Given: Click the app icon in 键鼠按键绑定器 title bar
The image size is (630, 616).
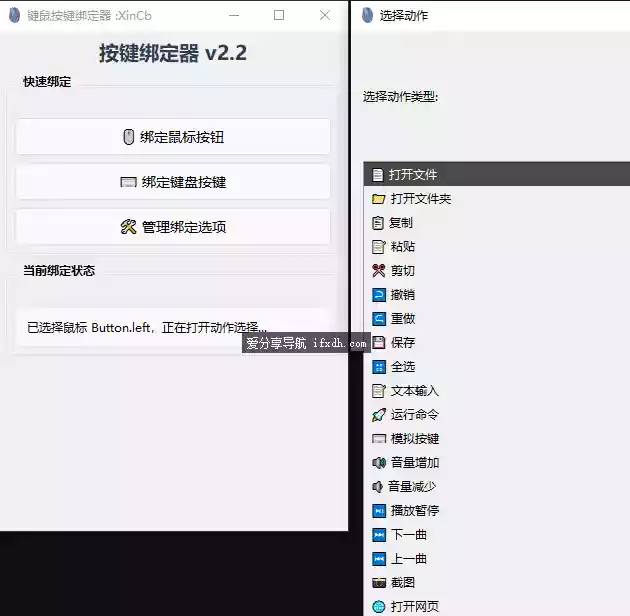Looking at the screenshot, I should 14,15.
